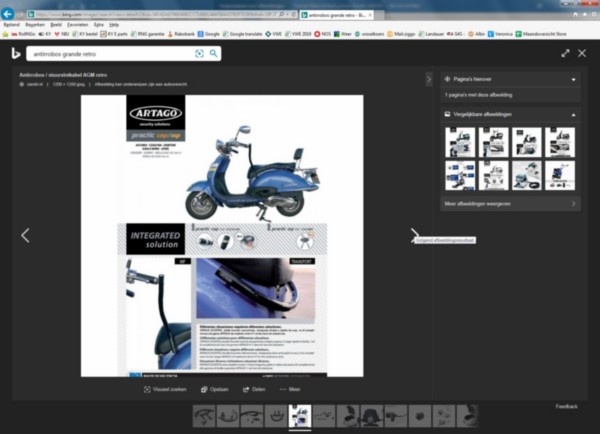Viewport: 600px width, 434px height.
Task: Click the Bing logo icon
Action: coord(15,53)
